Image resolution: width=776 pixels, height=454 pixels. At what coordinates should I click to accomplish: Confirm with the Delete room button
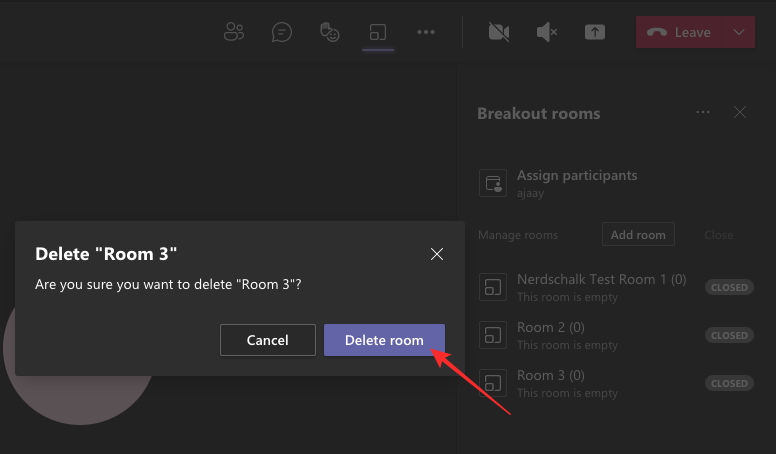pos(384,340)
